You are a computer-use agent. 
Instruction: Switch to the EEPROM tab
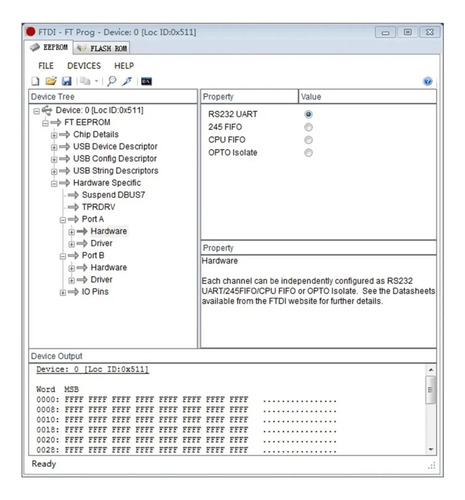(x=49, y=47)
